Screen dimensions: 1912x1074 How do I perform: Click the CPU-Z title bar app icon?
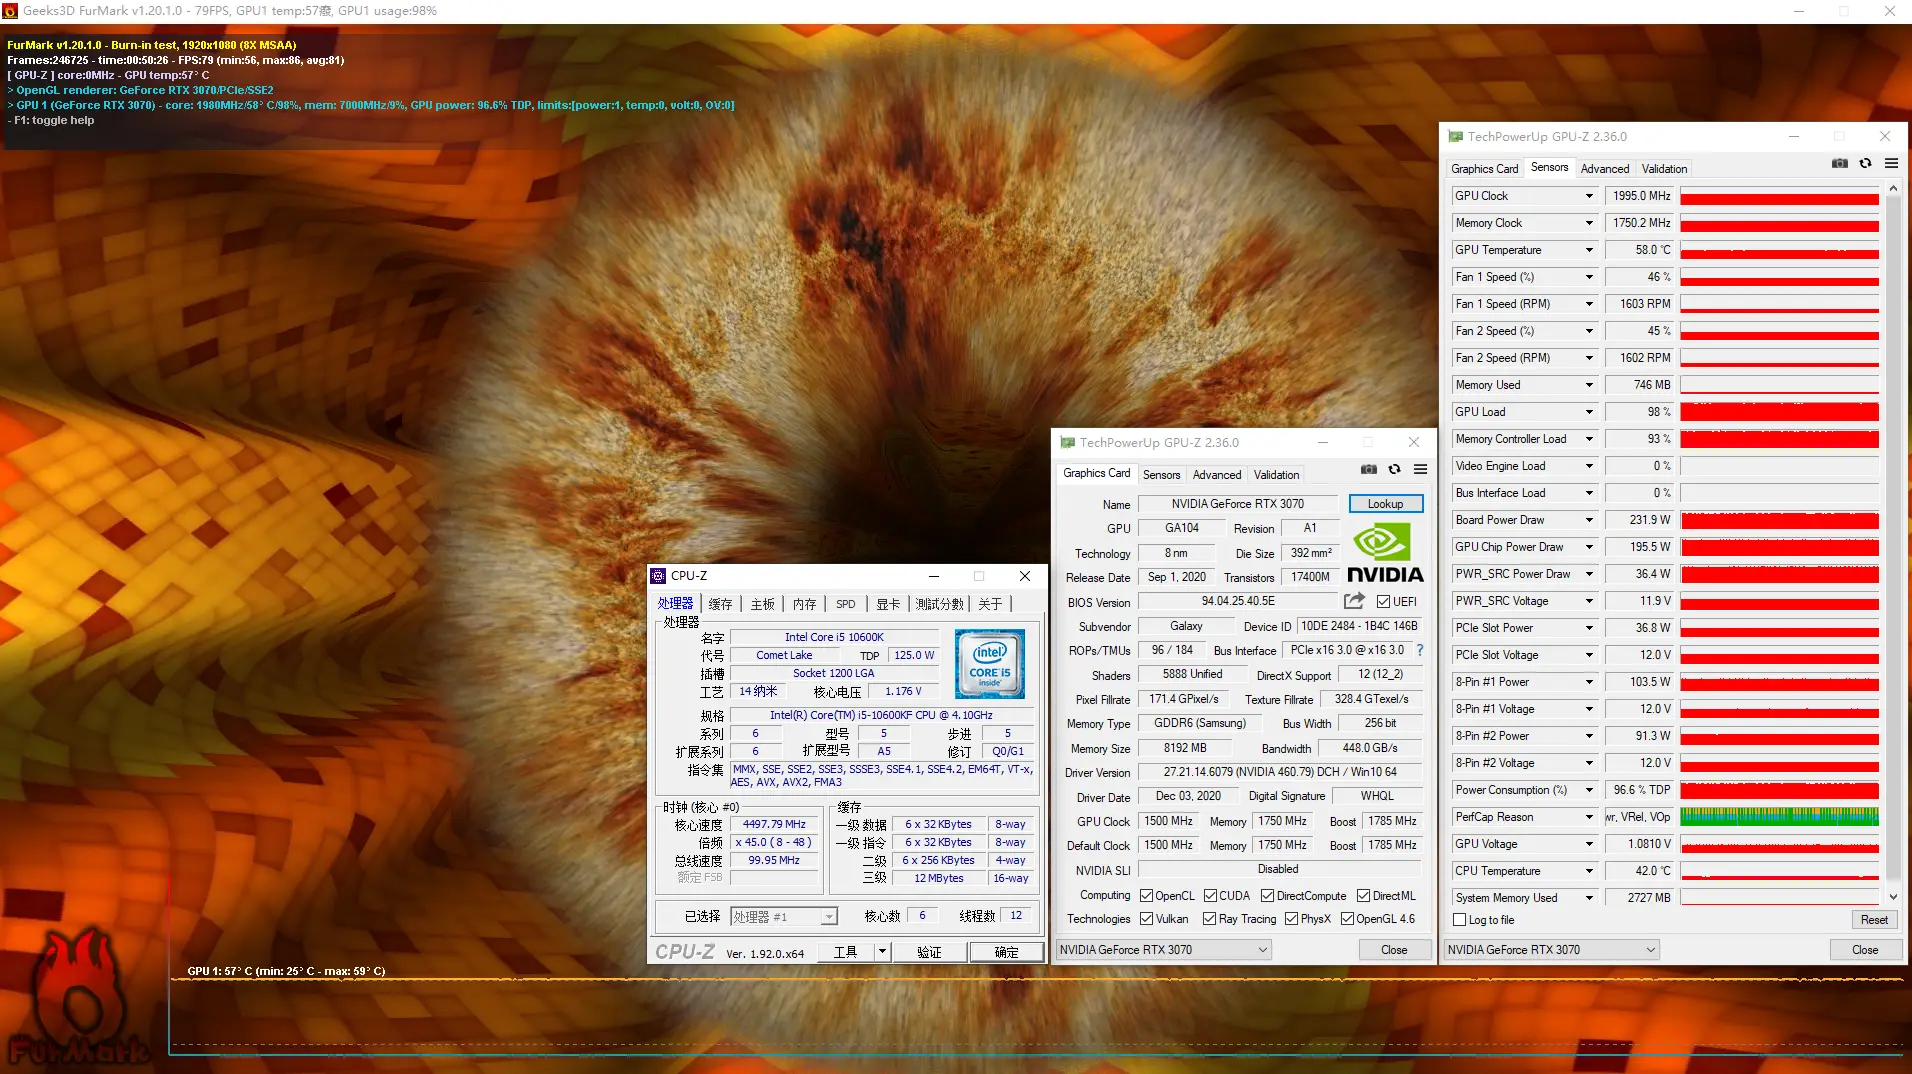click(x=658, y=576)
